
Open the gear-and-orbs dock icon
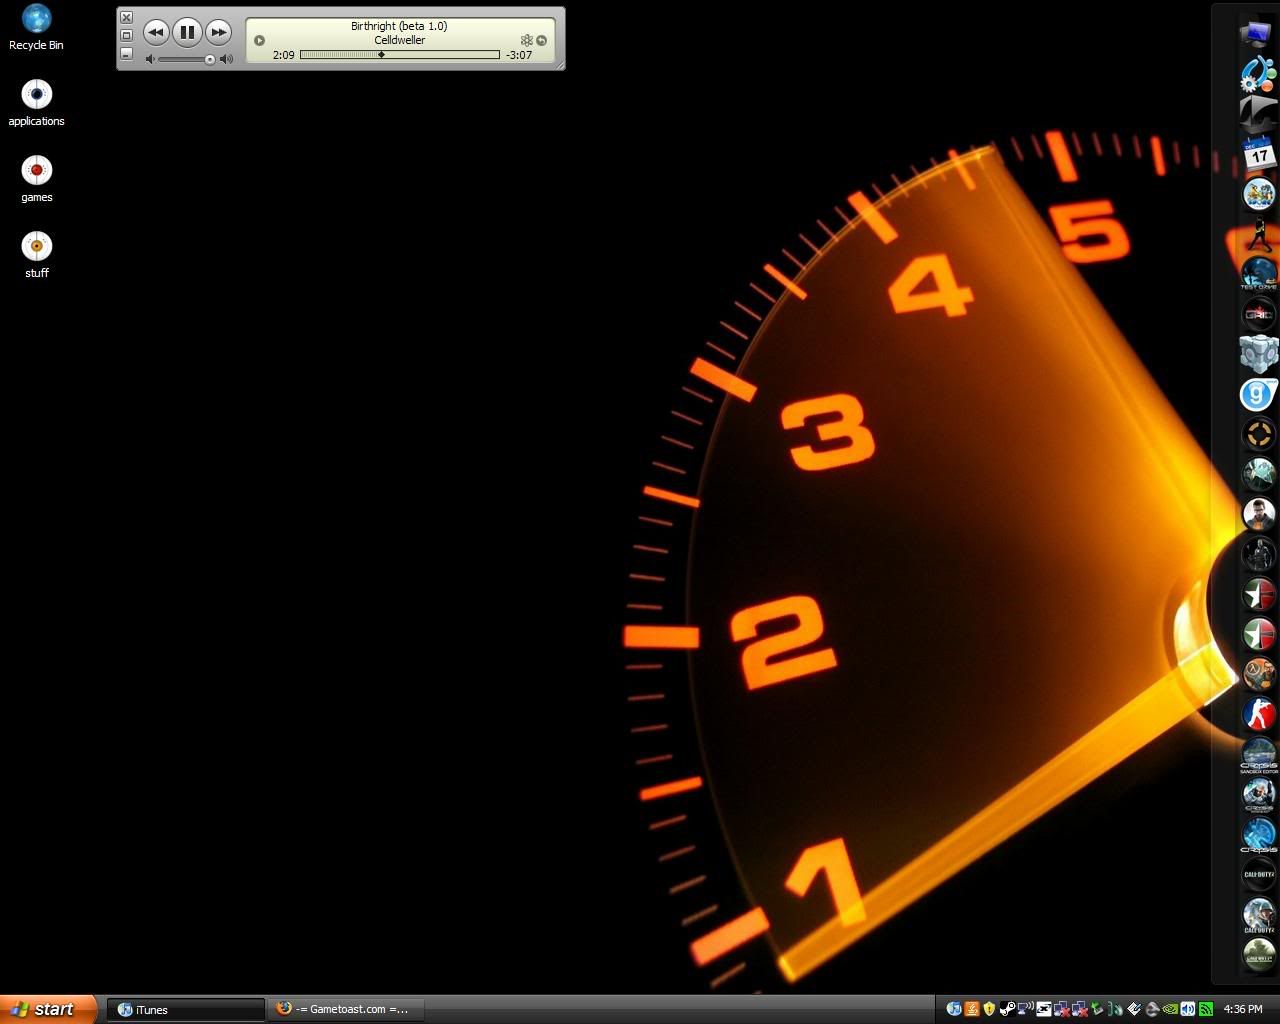(x=1258, y=73)
